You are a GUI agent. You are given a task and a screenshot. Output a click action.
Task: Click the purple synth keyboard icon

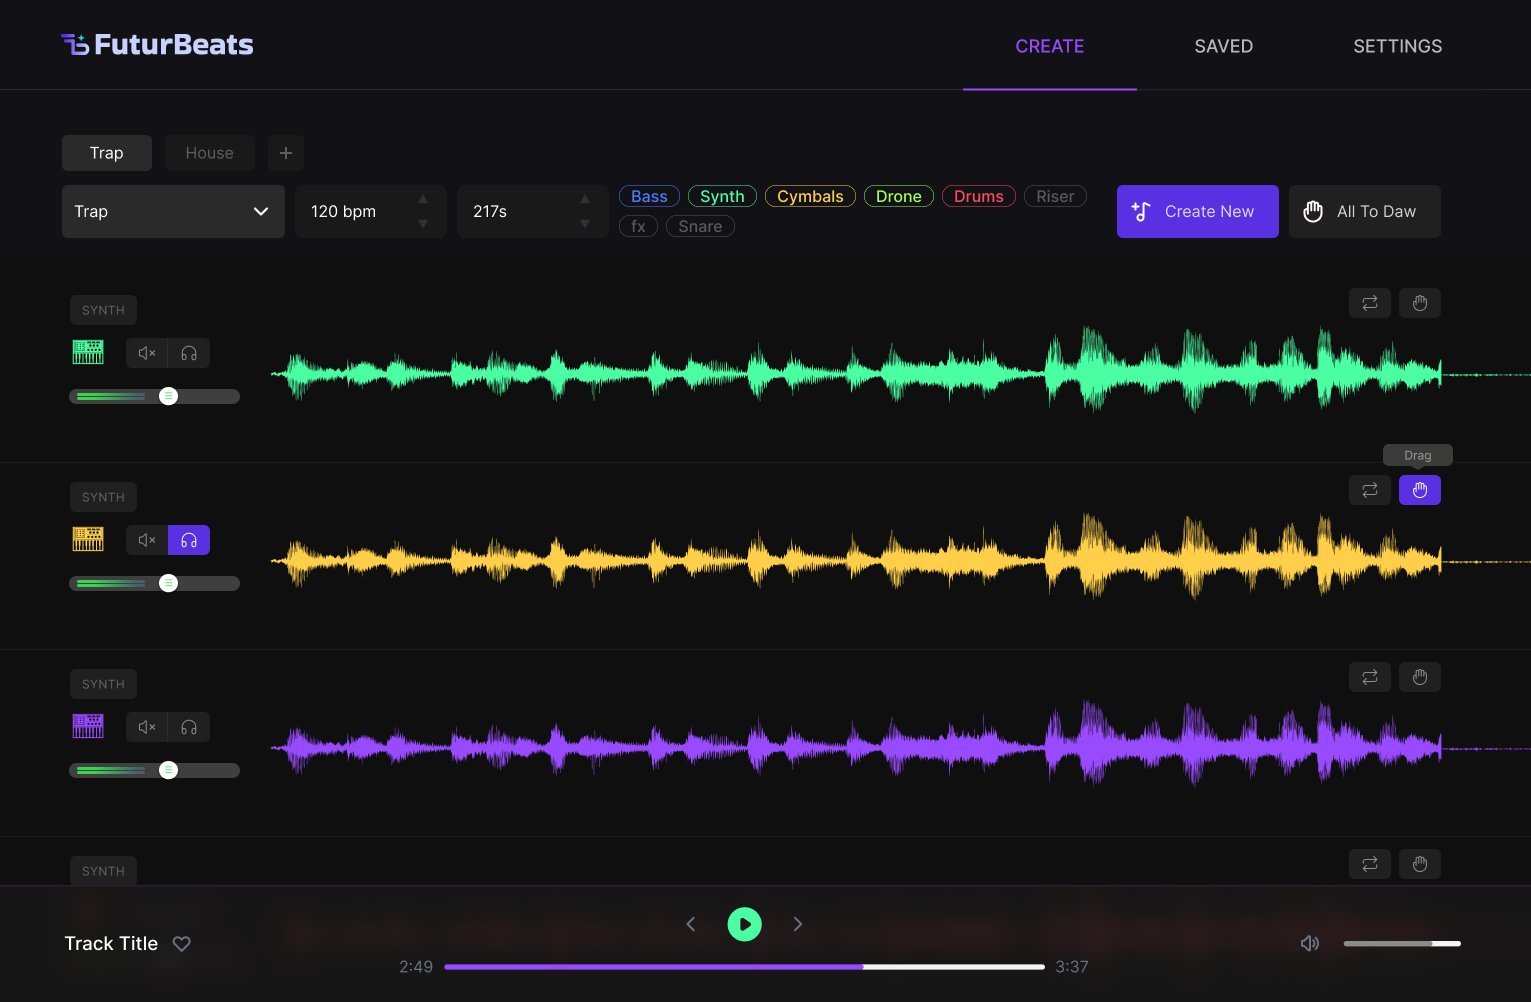[88, 727]
